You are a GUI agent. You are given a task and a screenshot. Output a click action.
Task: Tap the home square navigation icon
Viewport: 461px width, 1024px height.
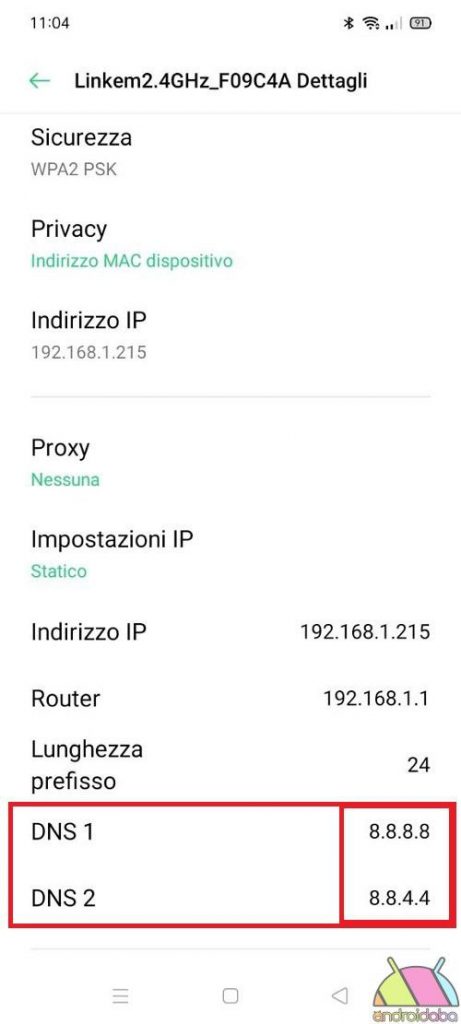click(x=230, y=996)
